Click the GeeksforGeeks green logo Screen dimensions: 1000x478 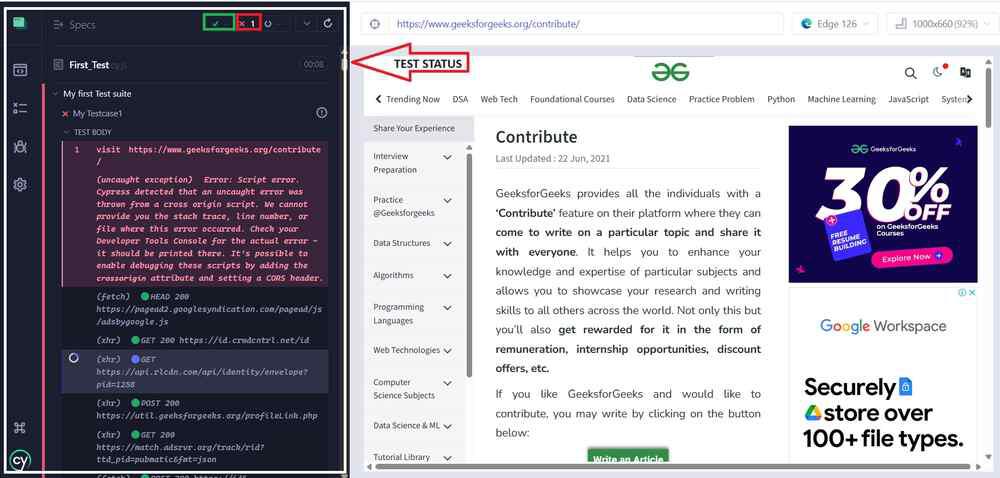[670, 71]
